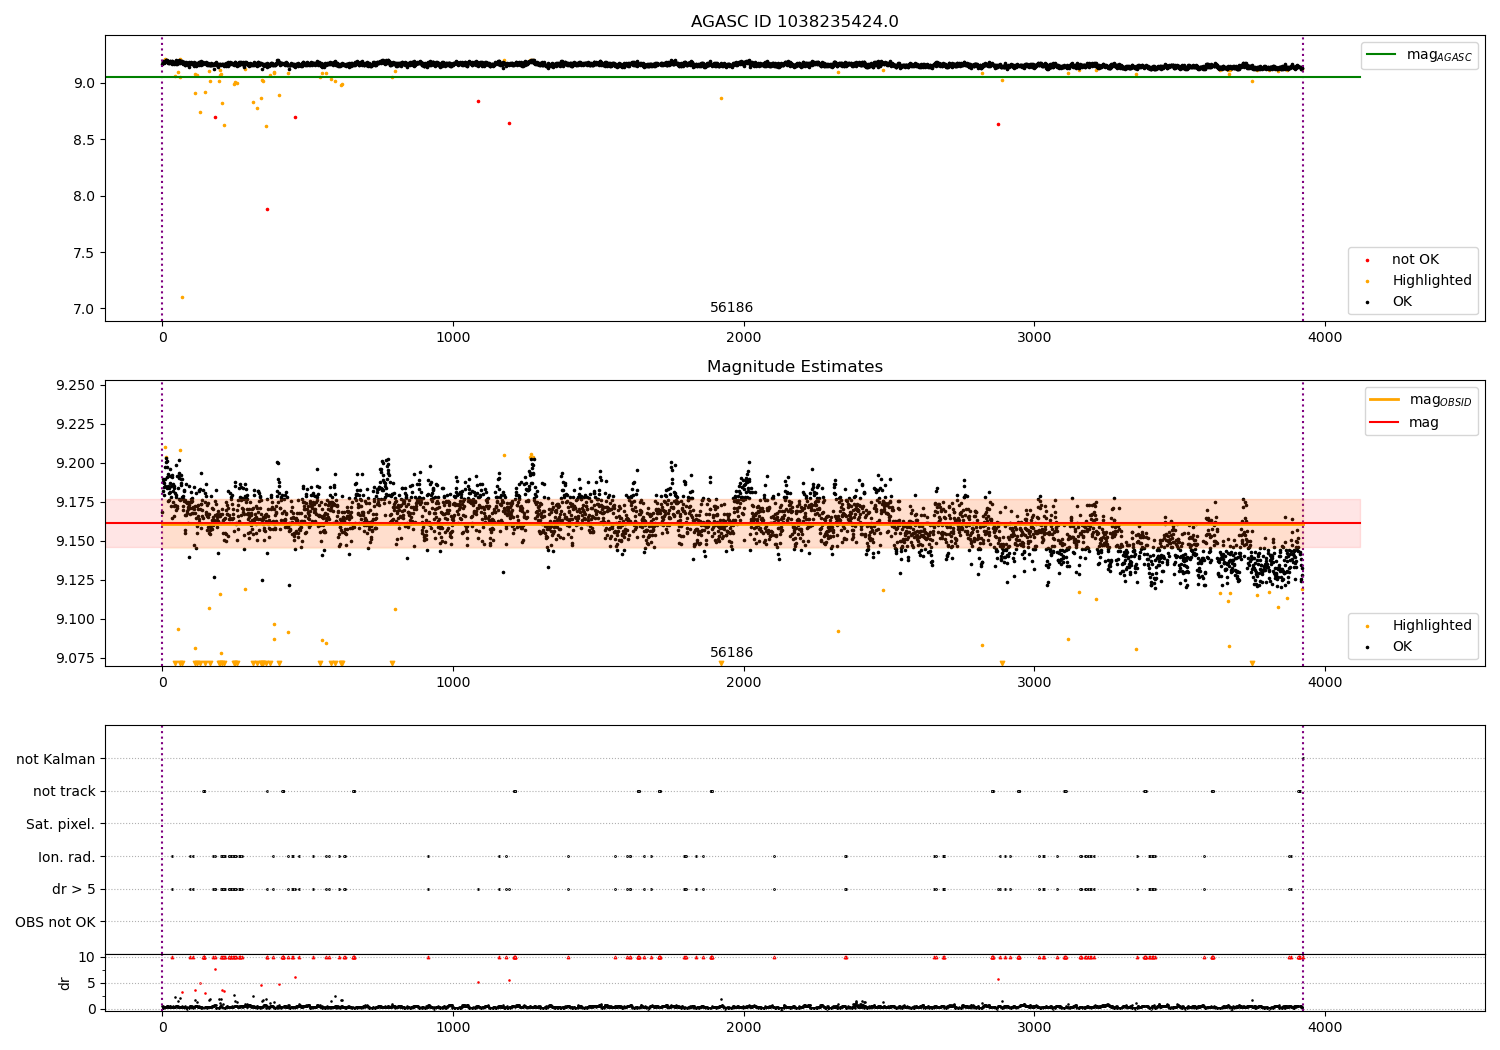1500x1050 pixels.
Task: Click the 'Magnitude Estimates' plot title
Action: click(x=794, y=367)
